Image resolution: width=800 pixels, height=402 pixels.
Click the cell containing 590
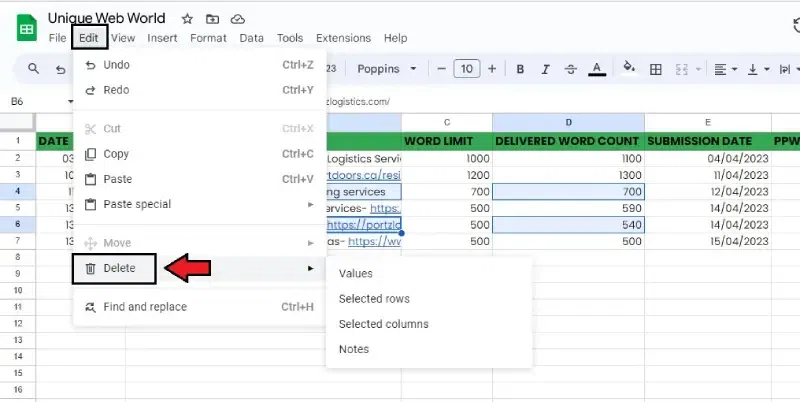click(x=568, y=208)
